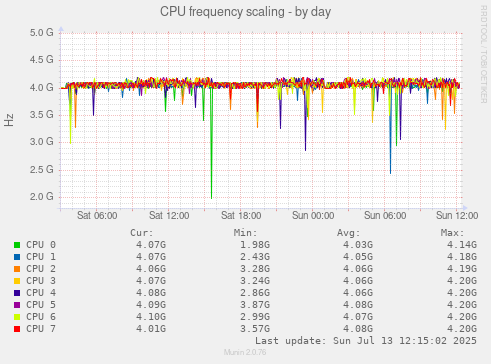Viewport: 491px width, 364px height.
Task: Click CPU 2 minimum value 3.28G
Action: coord(255,269)
